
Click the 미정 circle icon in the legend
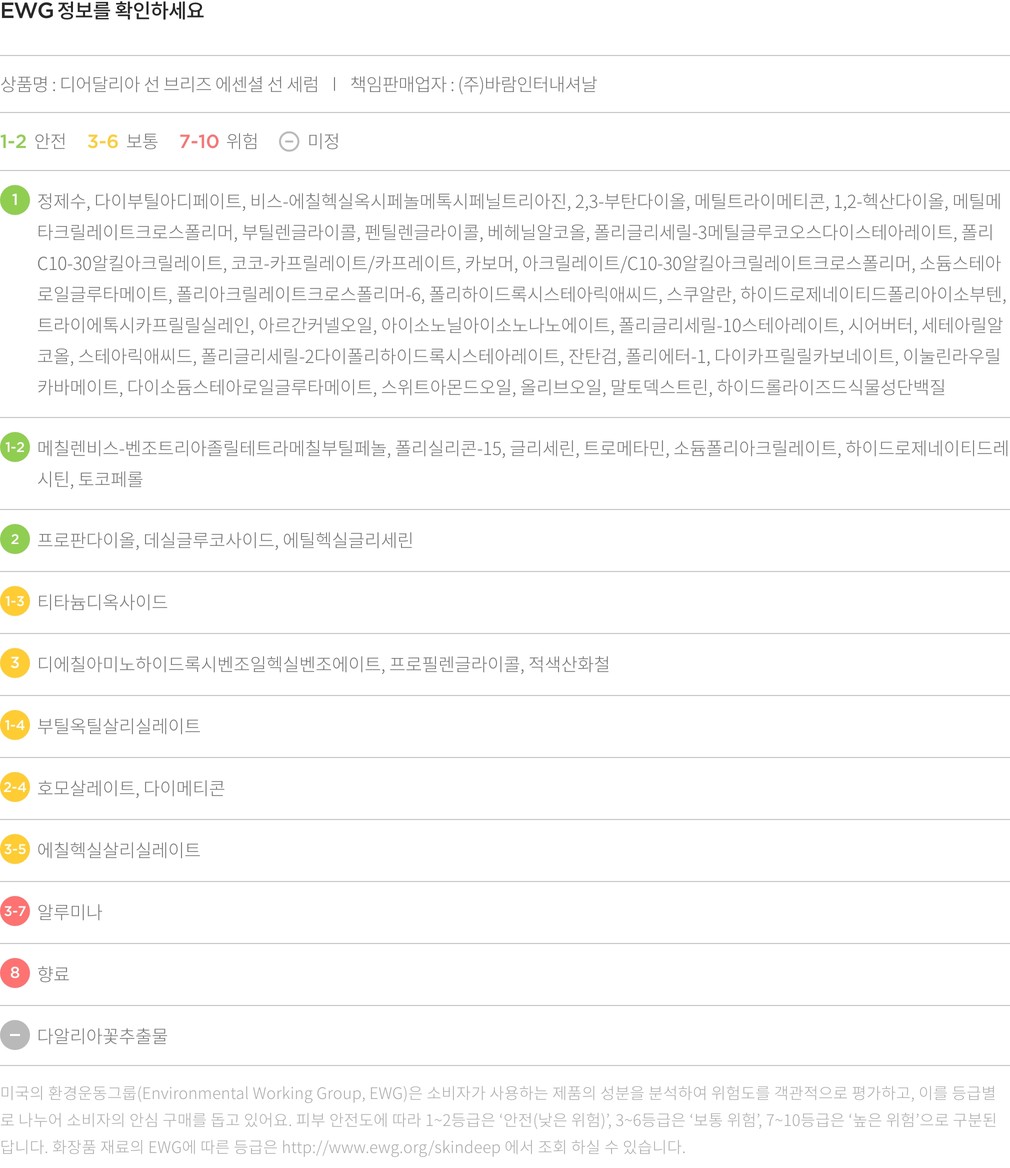[x=288, y=141]
